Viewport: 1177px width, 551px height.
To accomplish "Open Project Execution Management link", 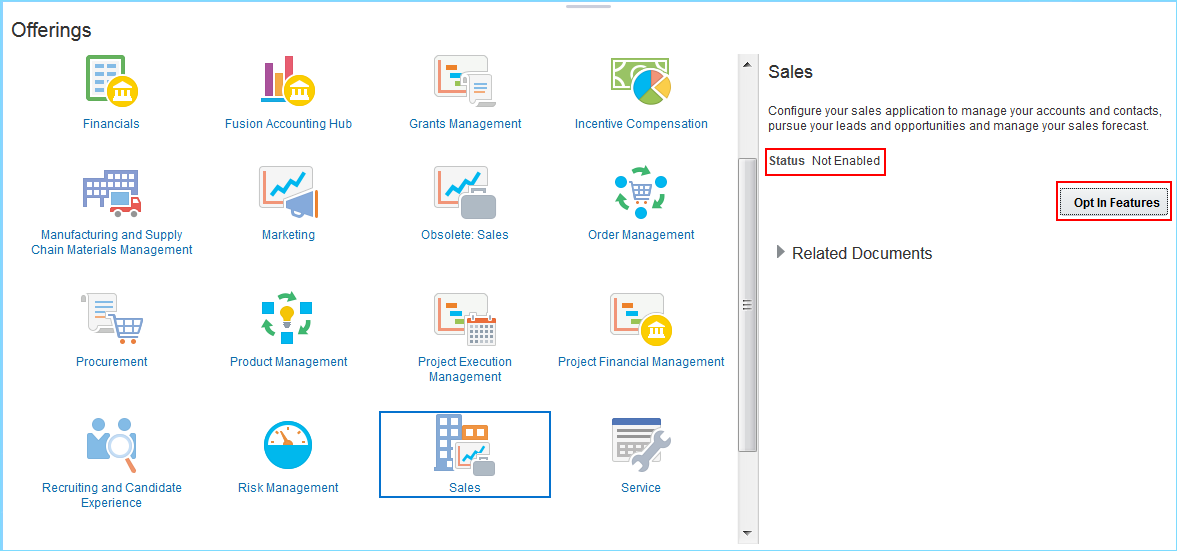I will (465, 369).
